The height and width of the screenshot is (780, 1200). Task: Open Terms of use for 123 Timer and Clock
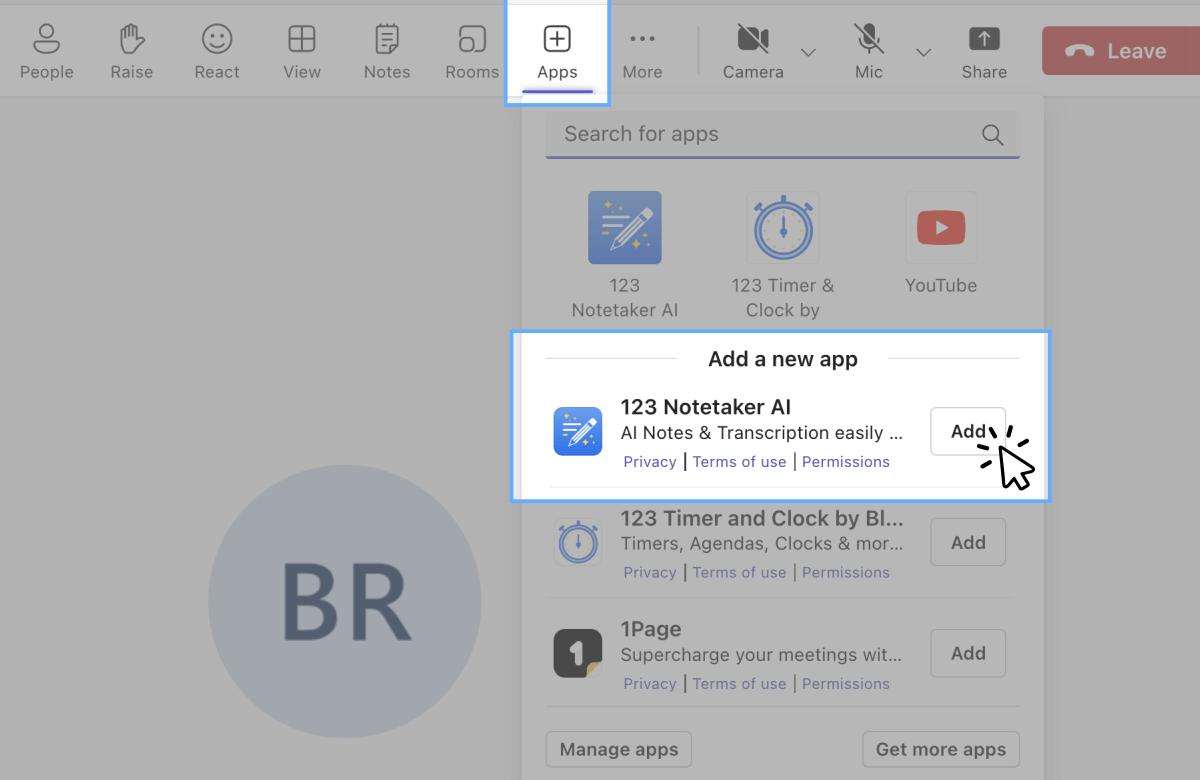(739, 573)
